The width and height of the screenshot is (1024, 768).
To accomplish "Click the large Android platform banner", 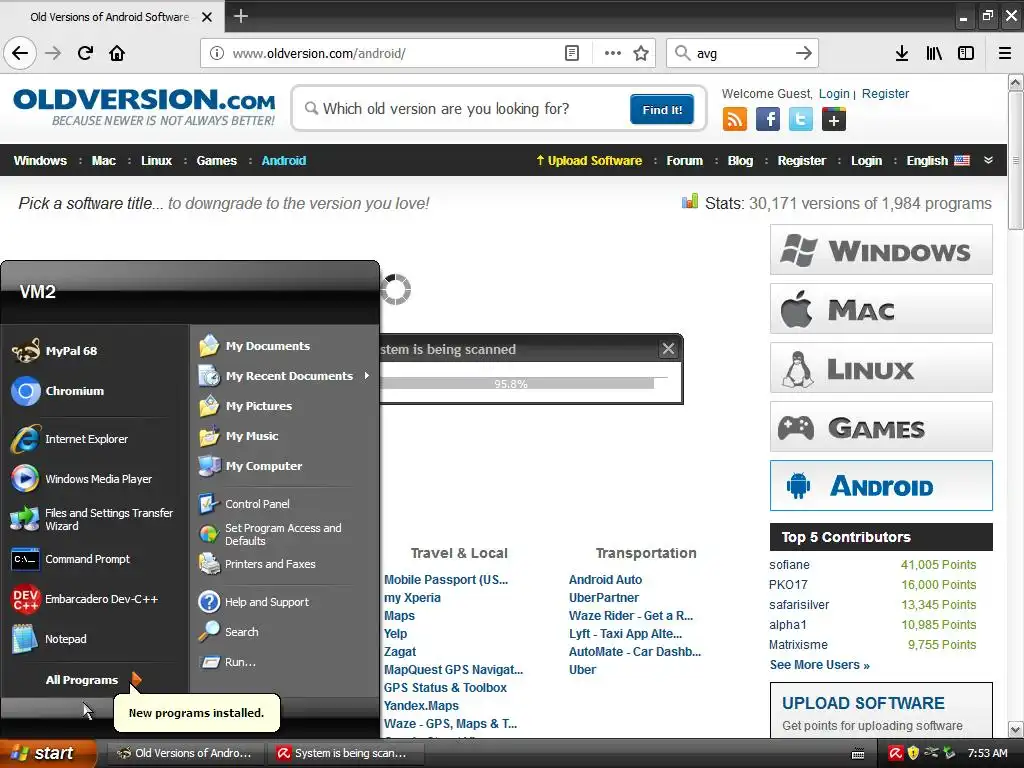I will pos(881,486).
